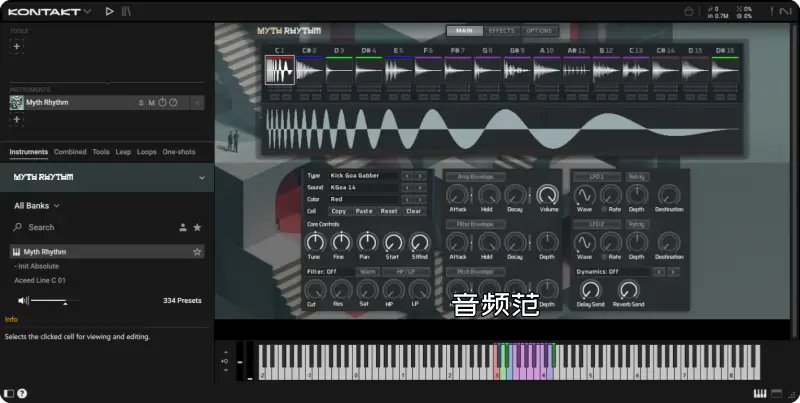Open the help question mark icon
Image resolution: width=800 pixels, height=403 pixels.
(22, 394)
